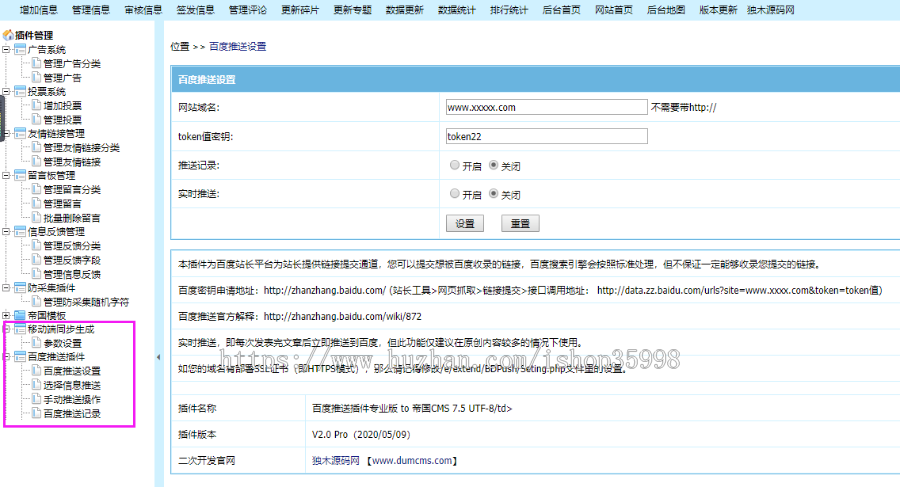Go to 后台首页 in top navigation
The height and width of the screenshot is (487, 900).
click(561, 10)
